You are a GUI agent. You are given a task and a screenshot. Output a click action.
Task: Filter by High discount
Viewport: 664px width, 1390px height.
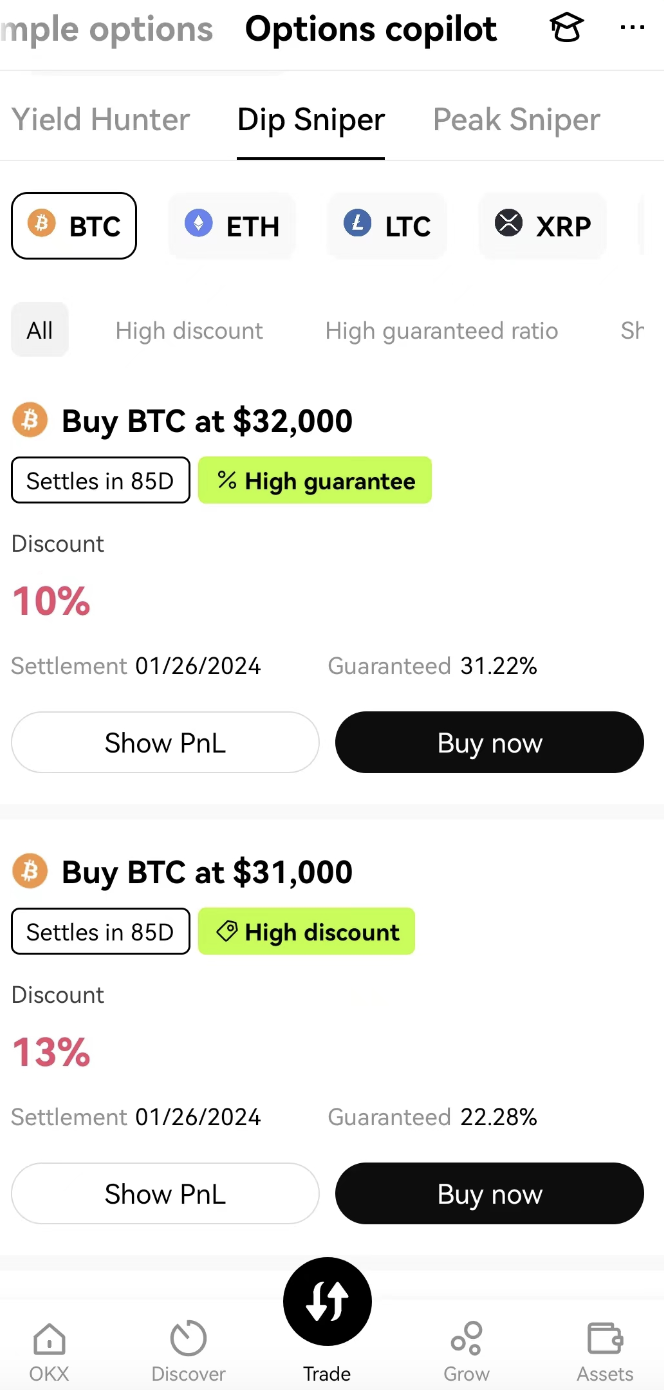[189, 331]
